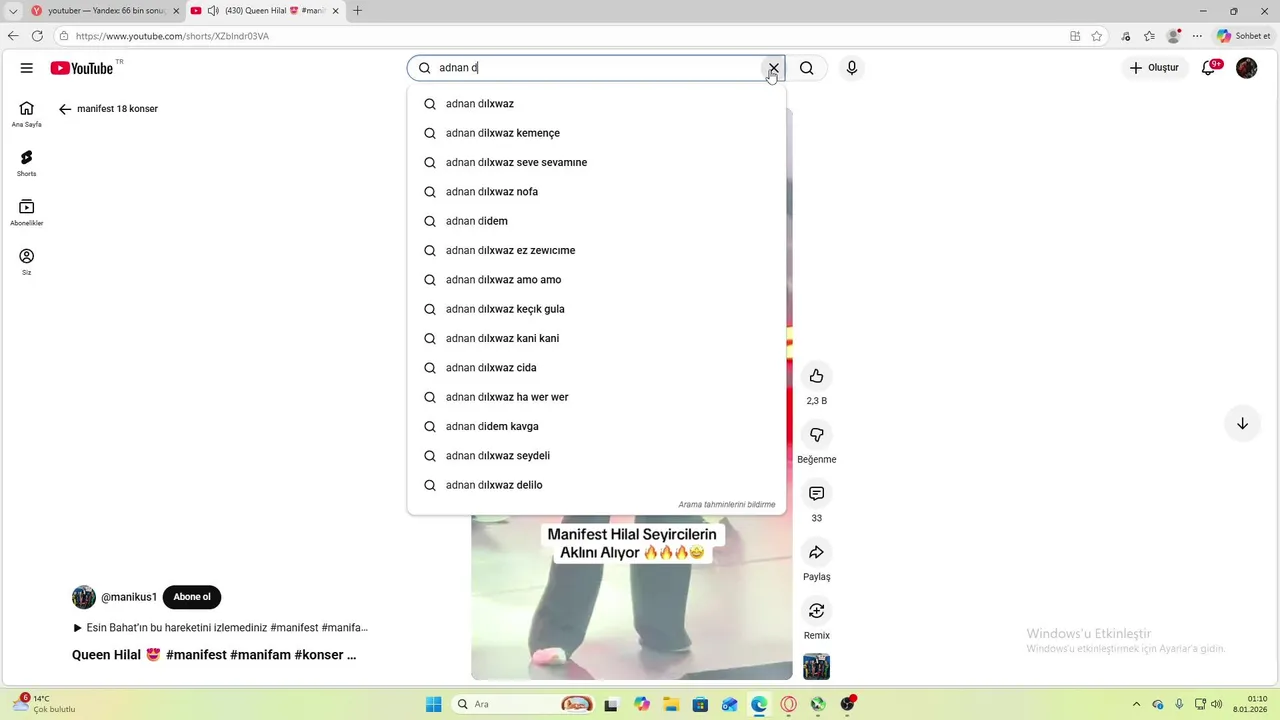Select suggestion adnan dılxwaz ez zewıcıme
Image resolution: width=1280 pixels, height=720 pixels.
[596, 250]
